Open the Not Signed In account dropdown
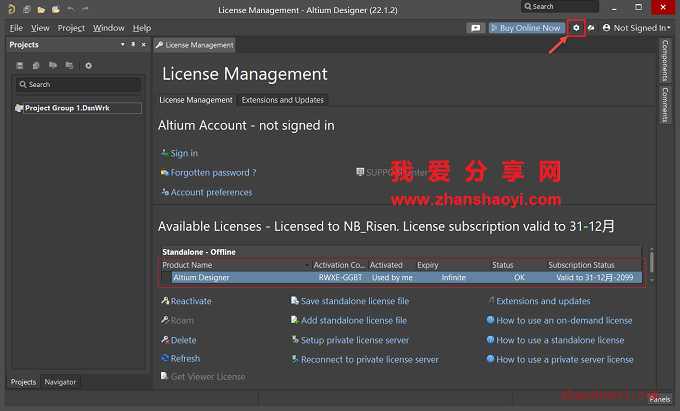Screen dimensions: 680x411 coord(636,28)
